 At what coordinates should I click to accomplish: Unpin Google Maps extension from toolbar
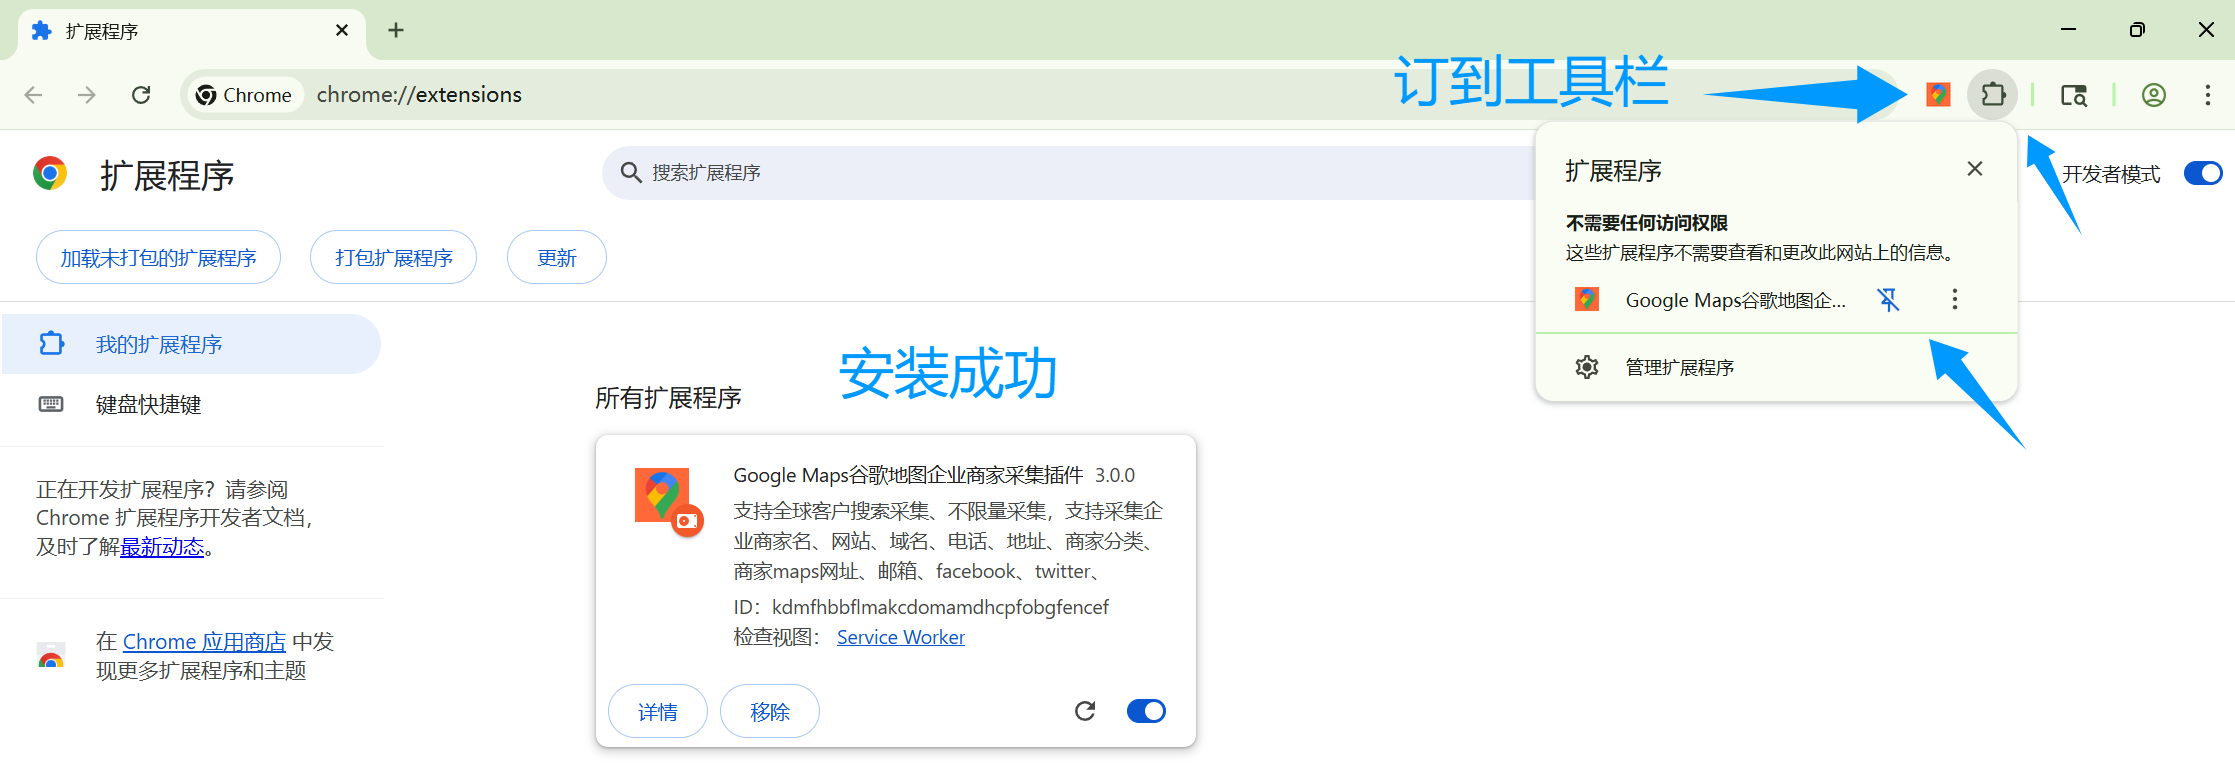coord(1888,299)
